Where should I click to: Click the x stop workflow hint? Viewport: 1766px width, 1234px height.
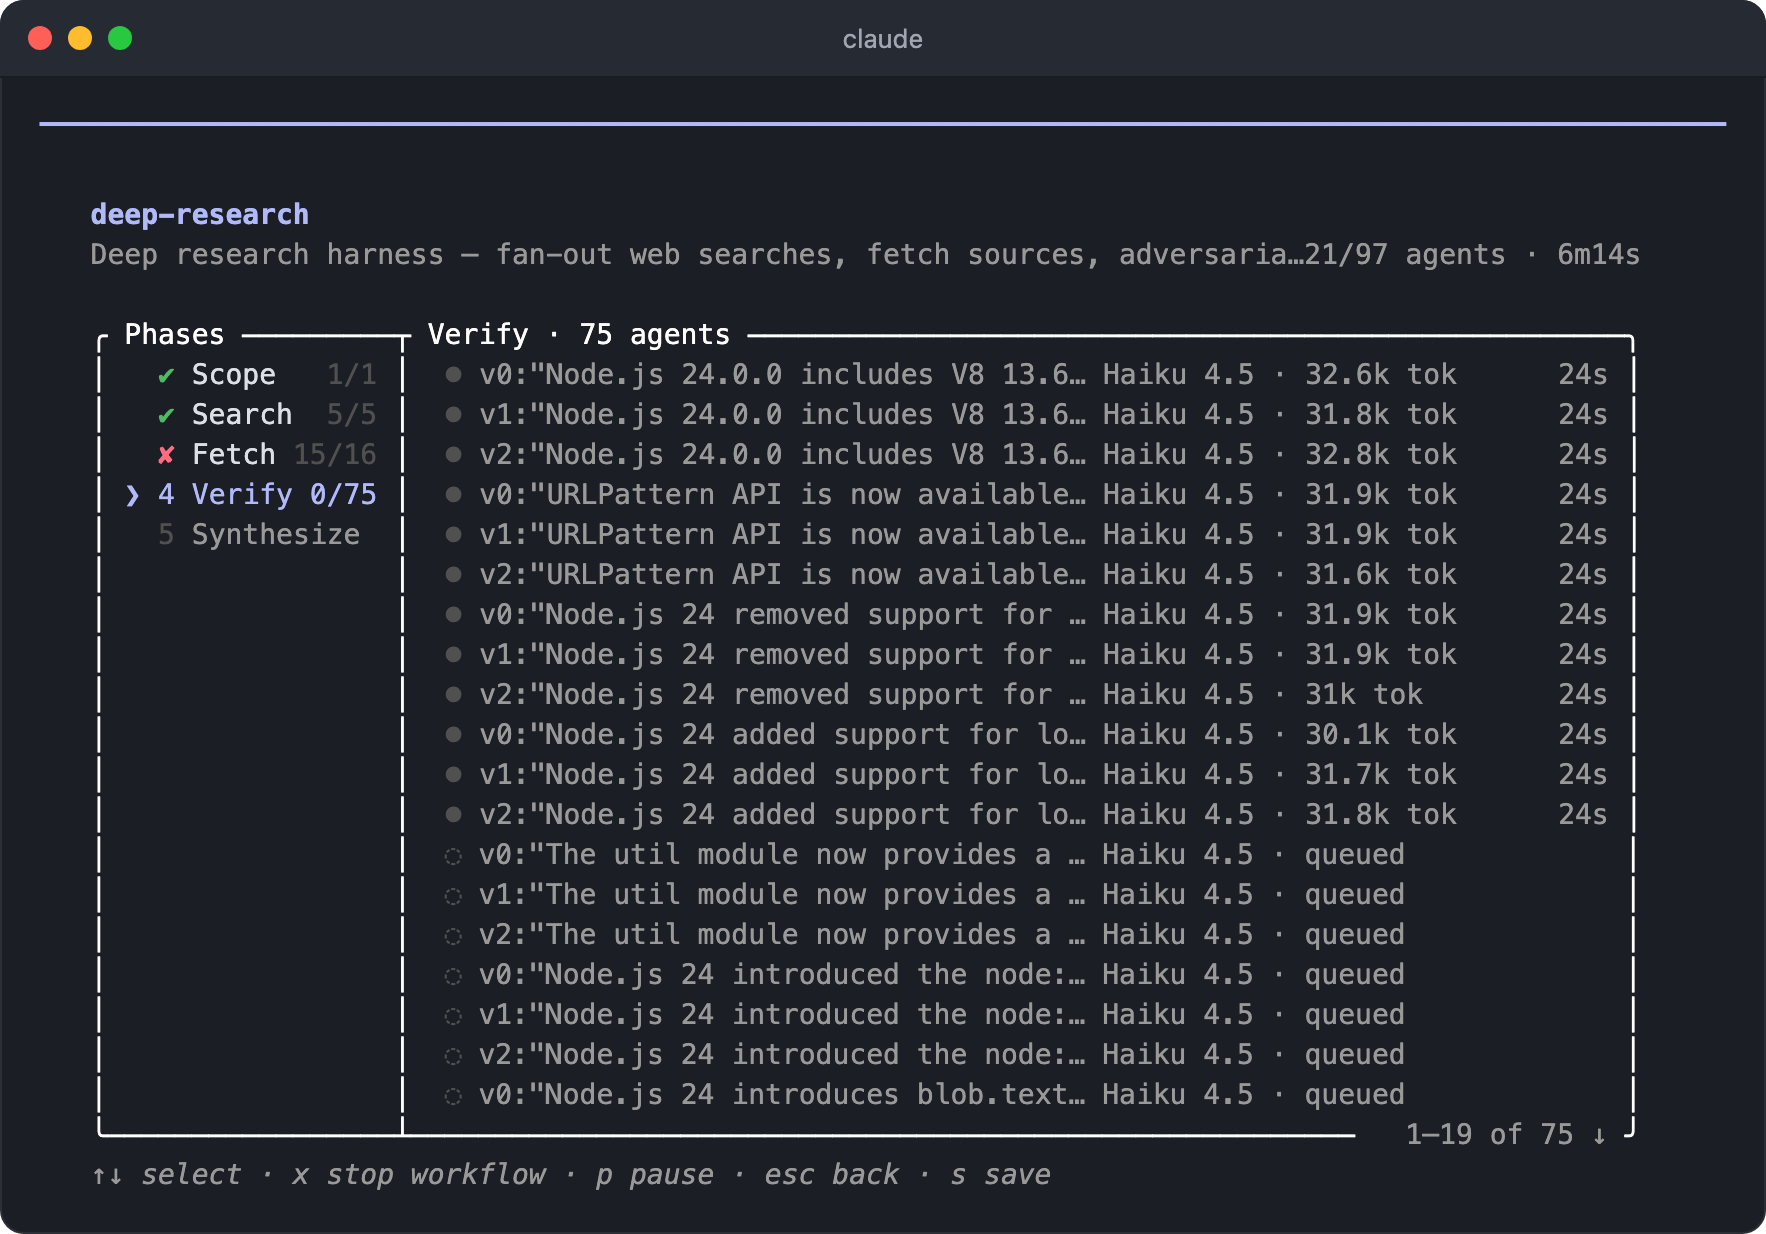(x=419, y=1174)
